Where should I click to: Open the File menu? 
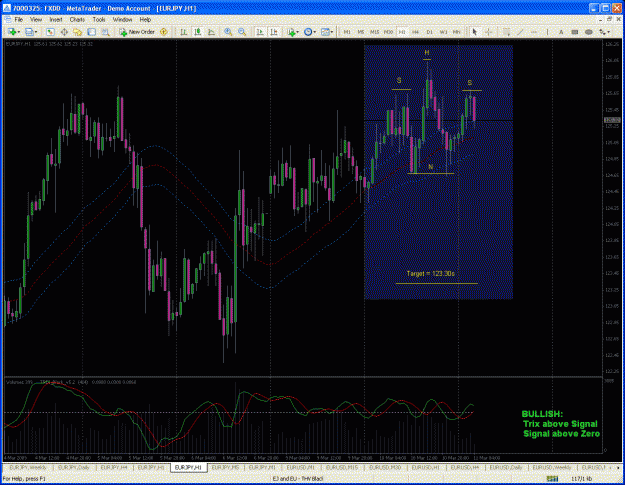(x=19, y=20)
